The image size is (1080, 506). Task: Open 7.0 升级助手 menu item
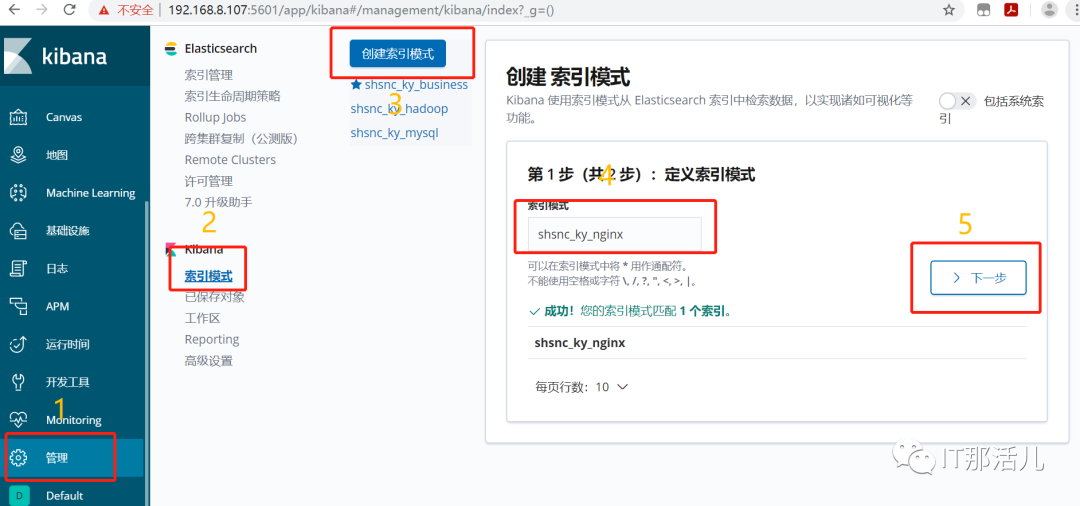point(218,202)
